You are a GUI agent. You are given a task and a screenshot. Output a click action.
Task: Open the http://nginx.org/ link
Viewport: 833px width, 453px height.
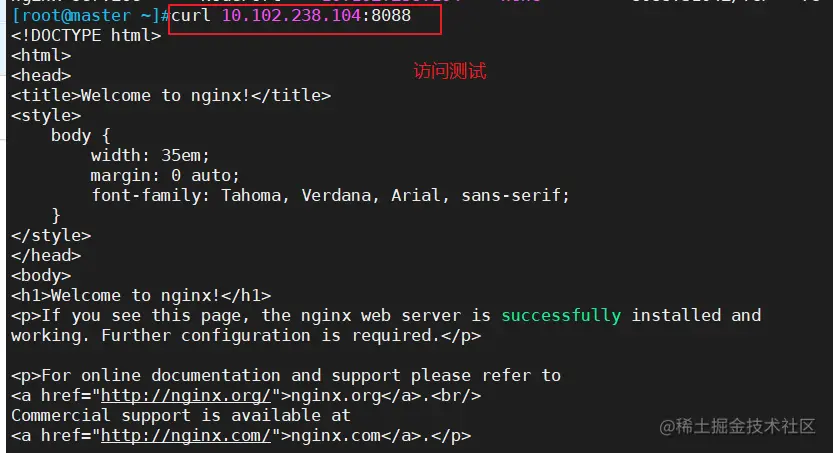point(186,396)
